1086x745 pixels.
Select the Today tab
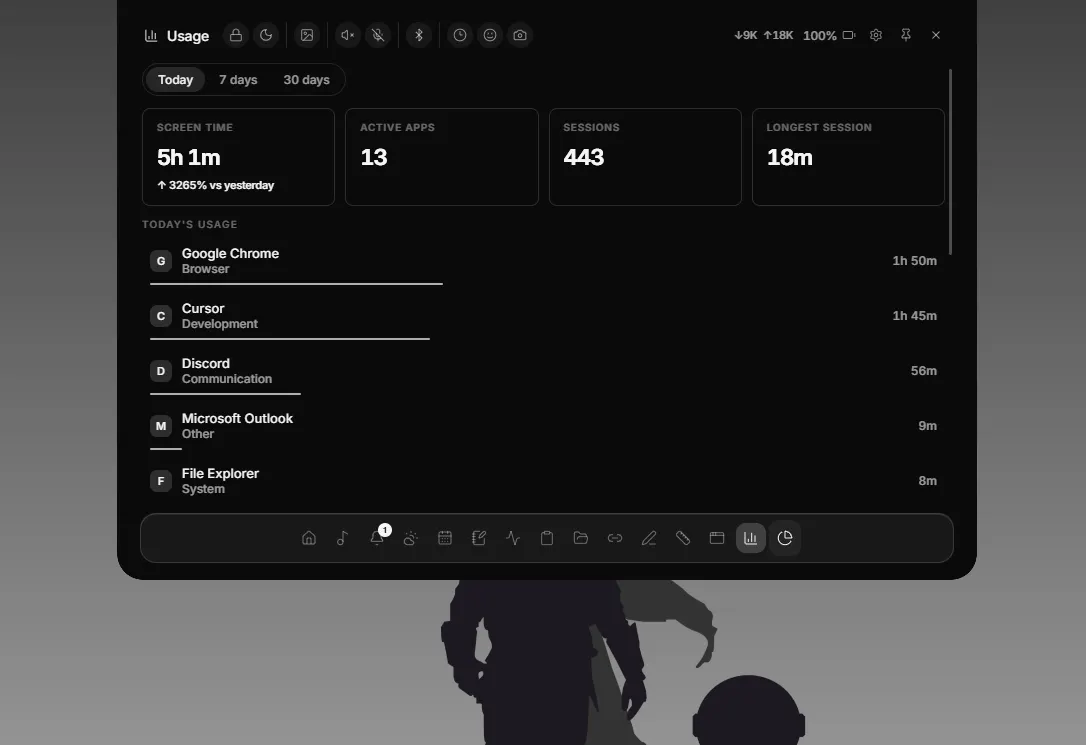click(175, 80)
